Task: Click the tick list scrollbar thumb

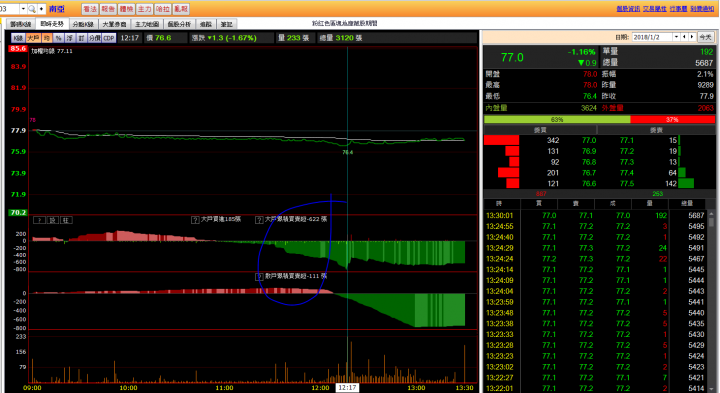Action: click(x=711, y=222)
